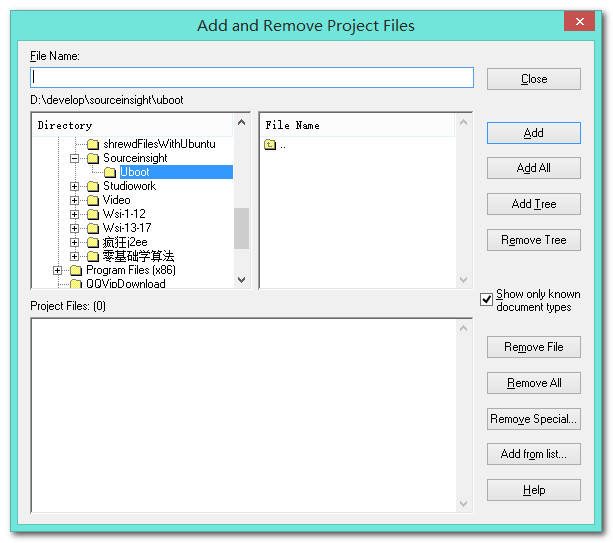Select the 疯狂j2ee folder label

(x=125, y=242)
